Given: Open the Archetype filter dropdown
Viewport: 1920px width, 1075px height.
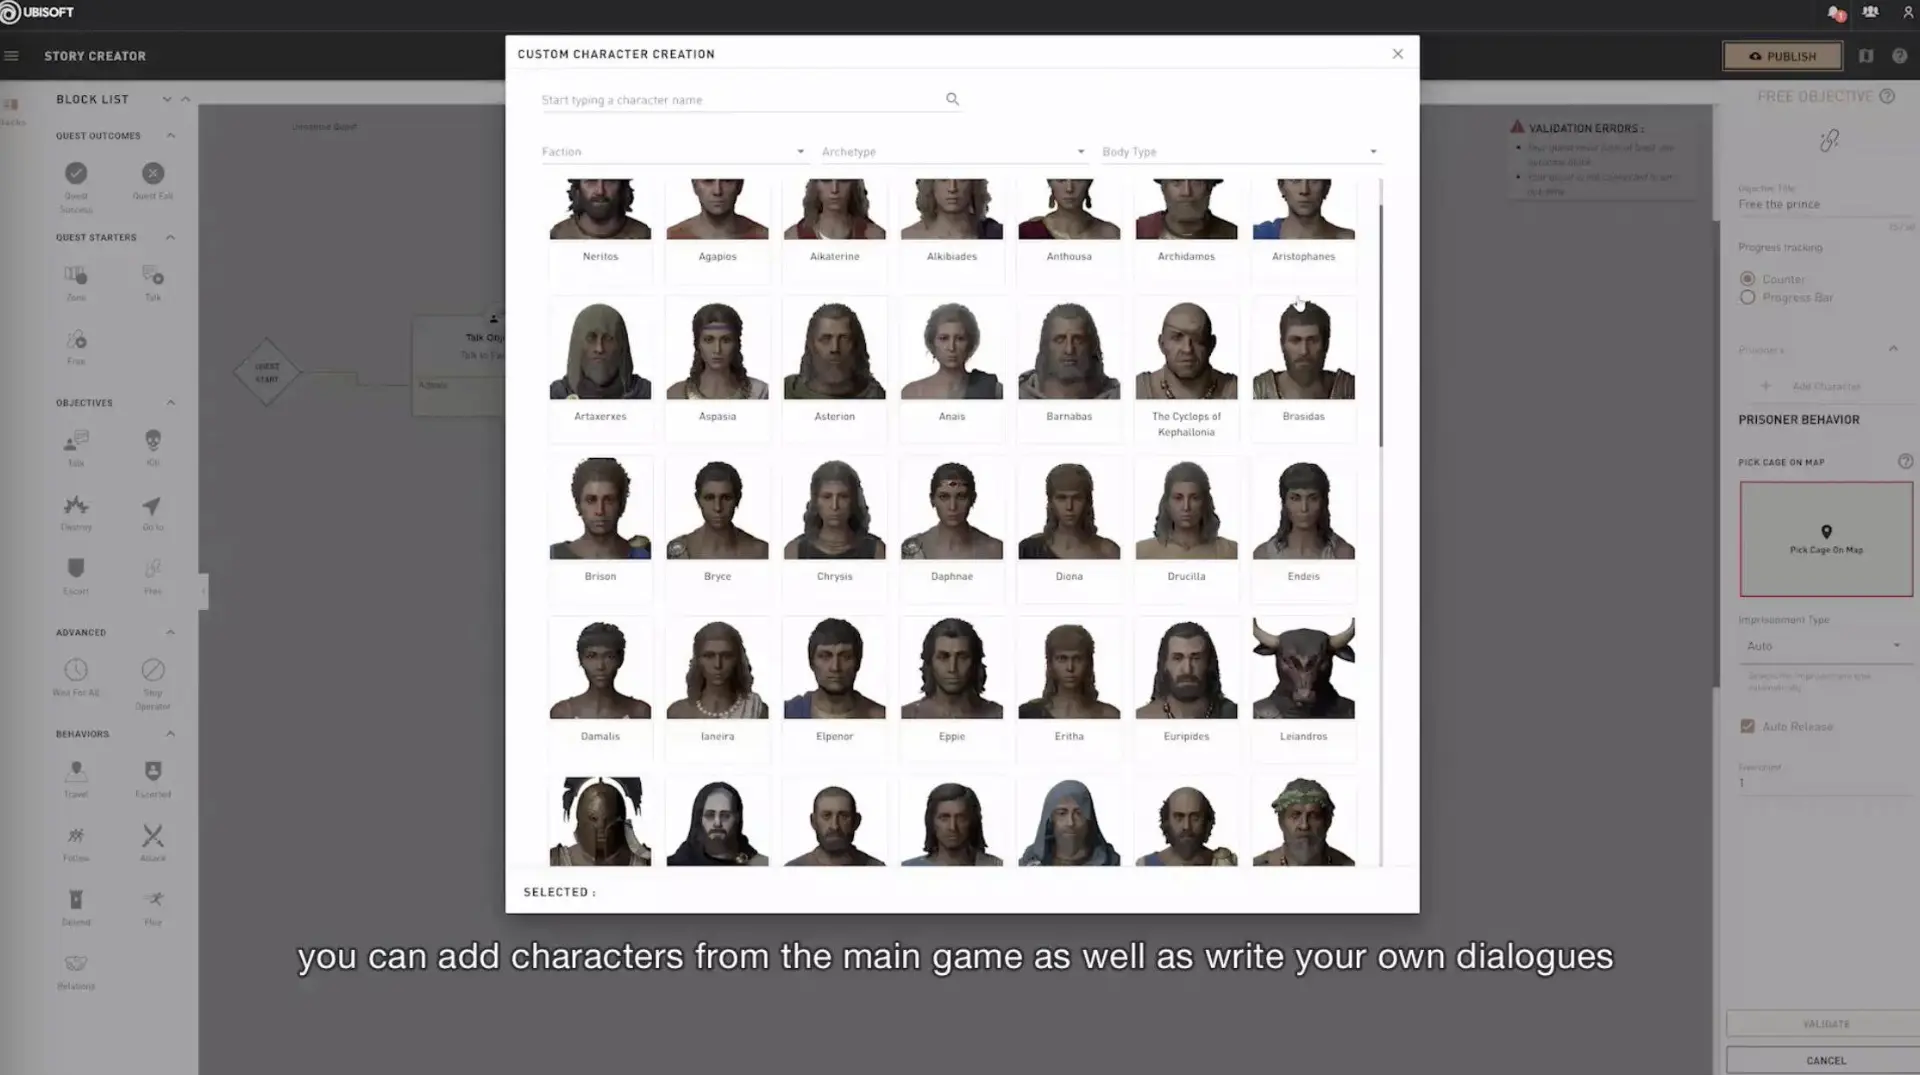Looking at the screenshot, I should coord(953,152).
